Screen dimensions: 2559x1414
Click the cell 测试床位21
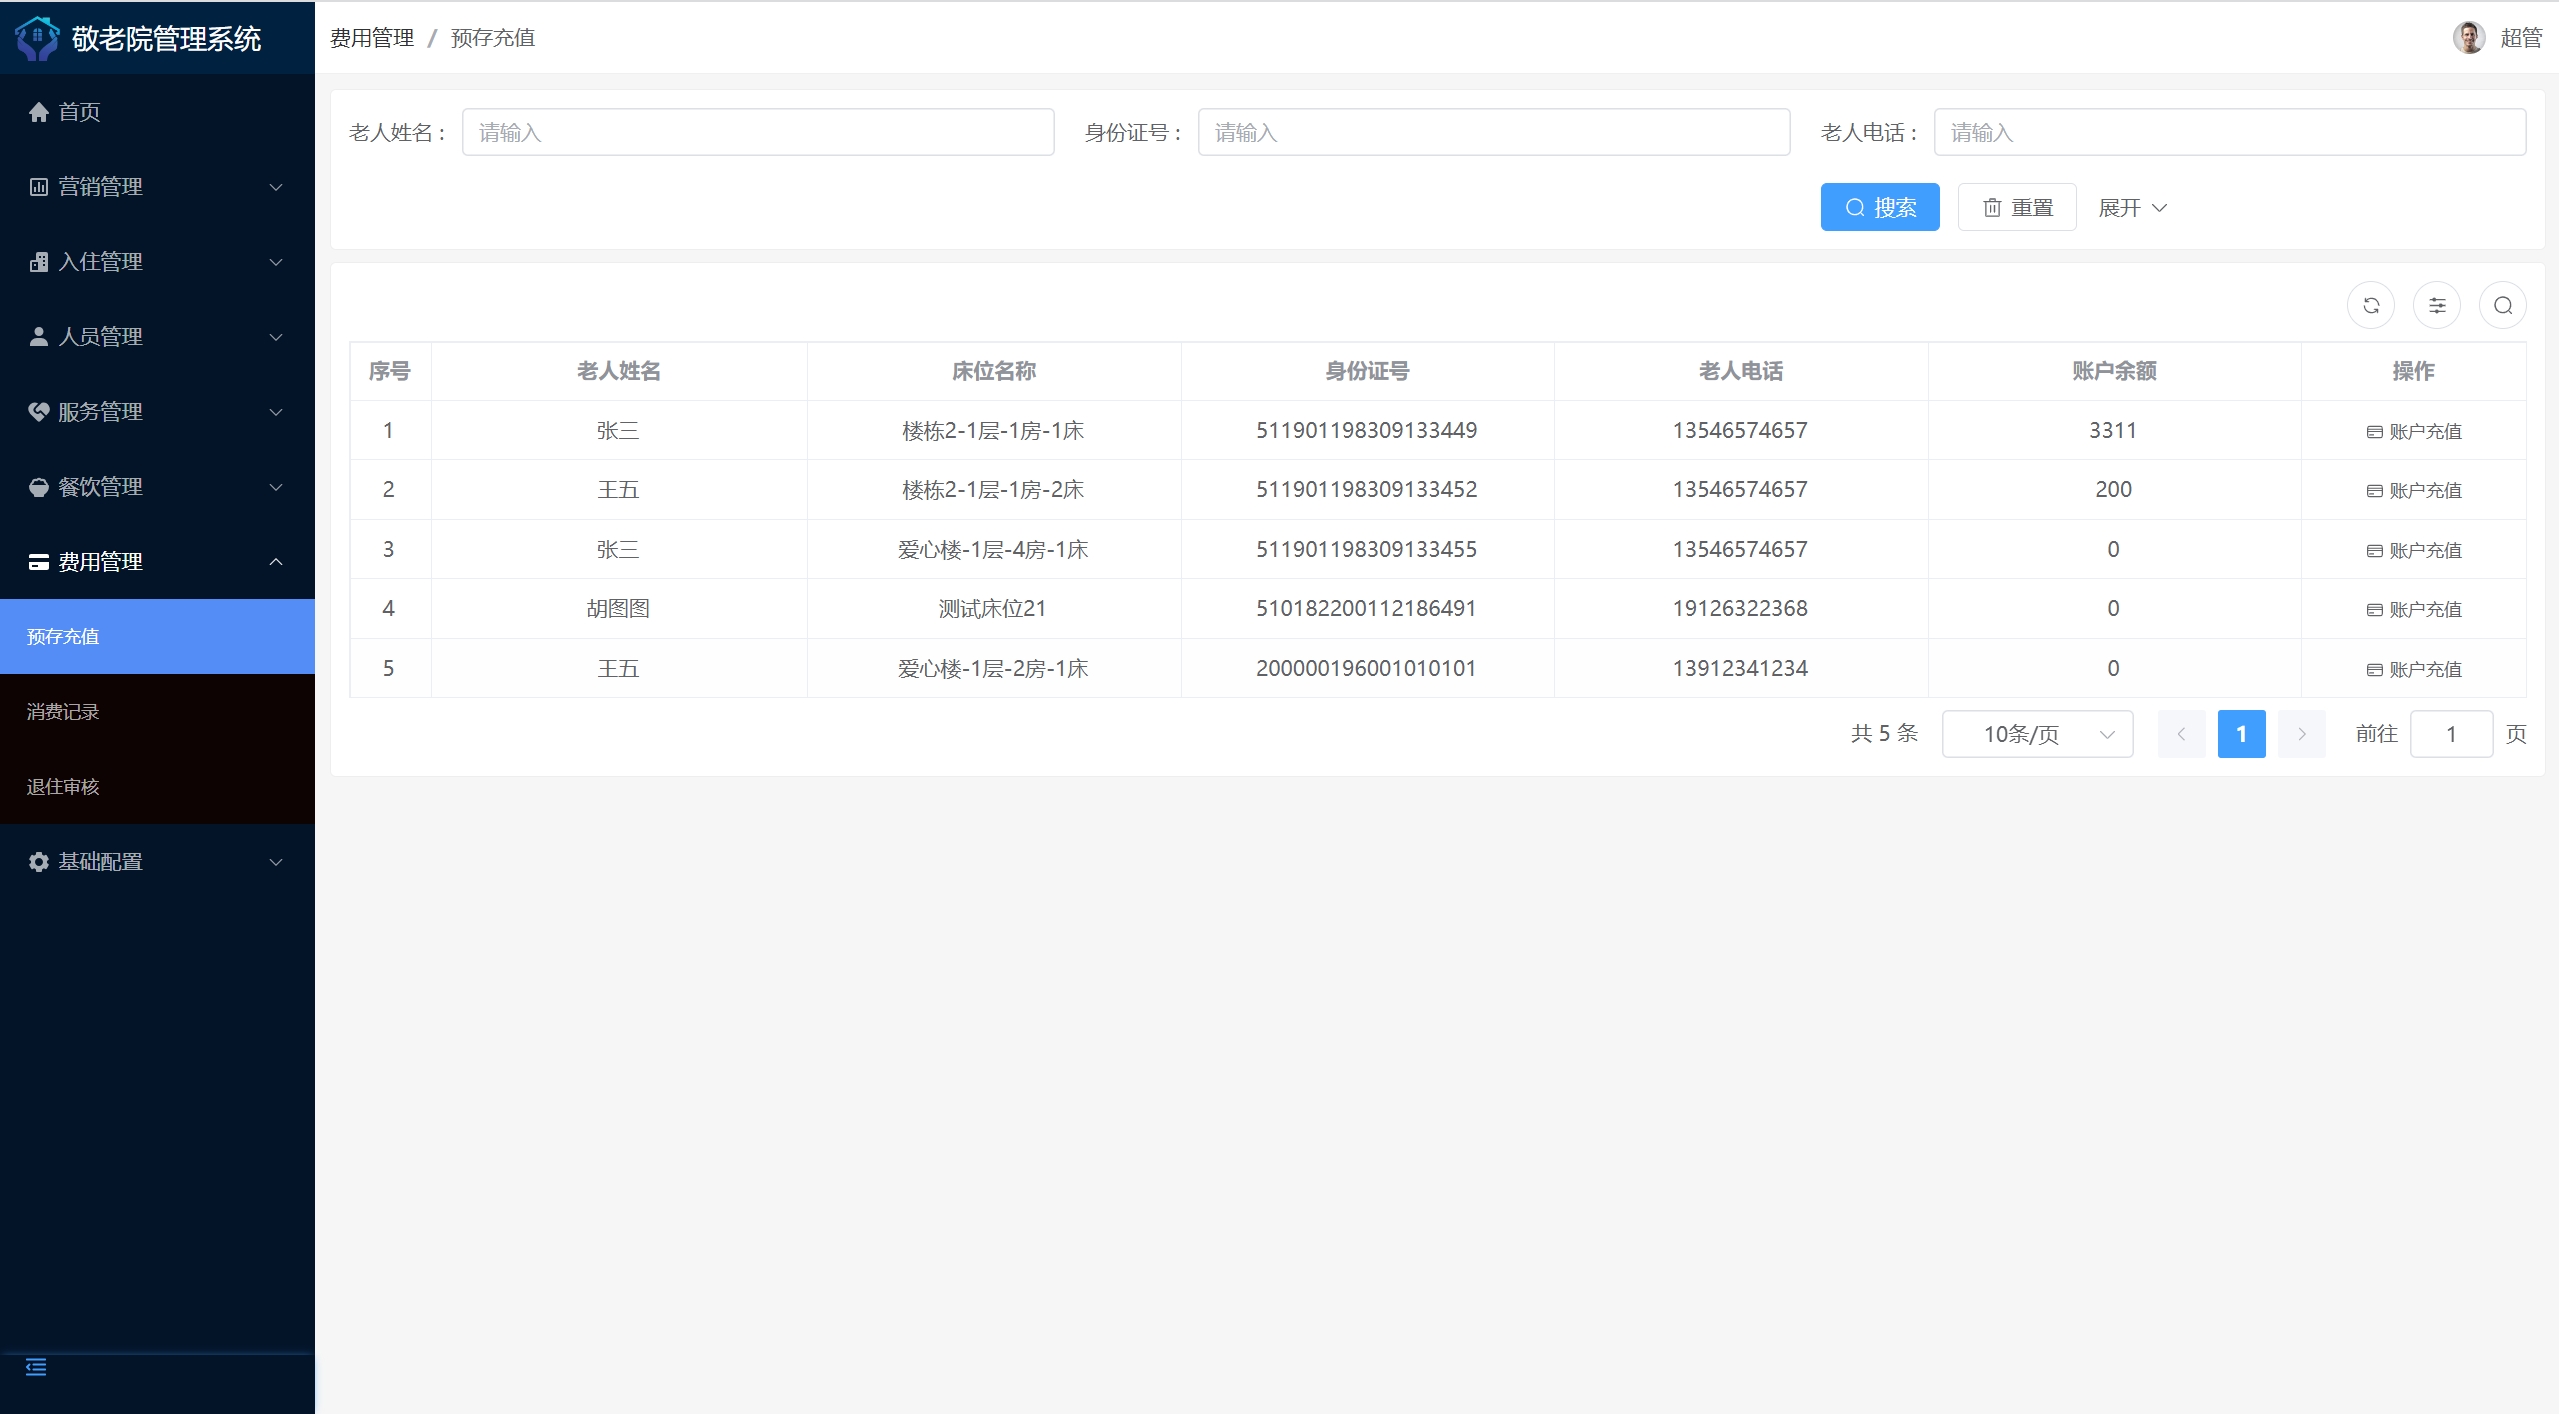pyautogui.click(x=992, y=608)
